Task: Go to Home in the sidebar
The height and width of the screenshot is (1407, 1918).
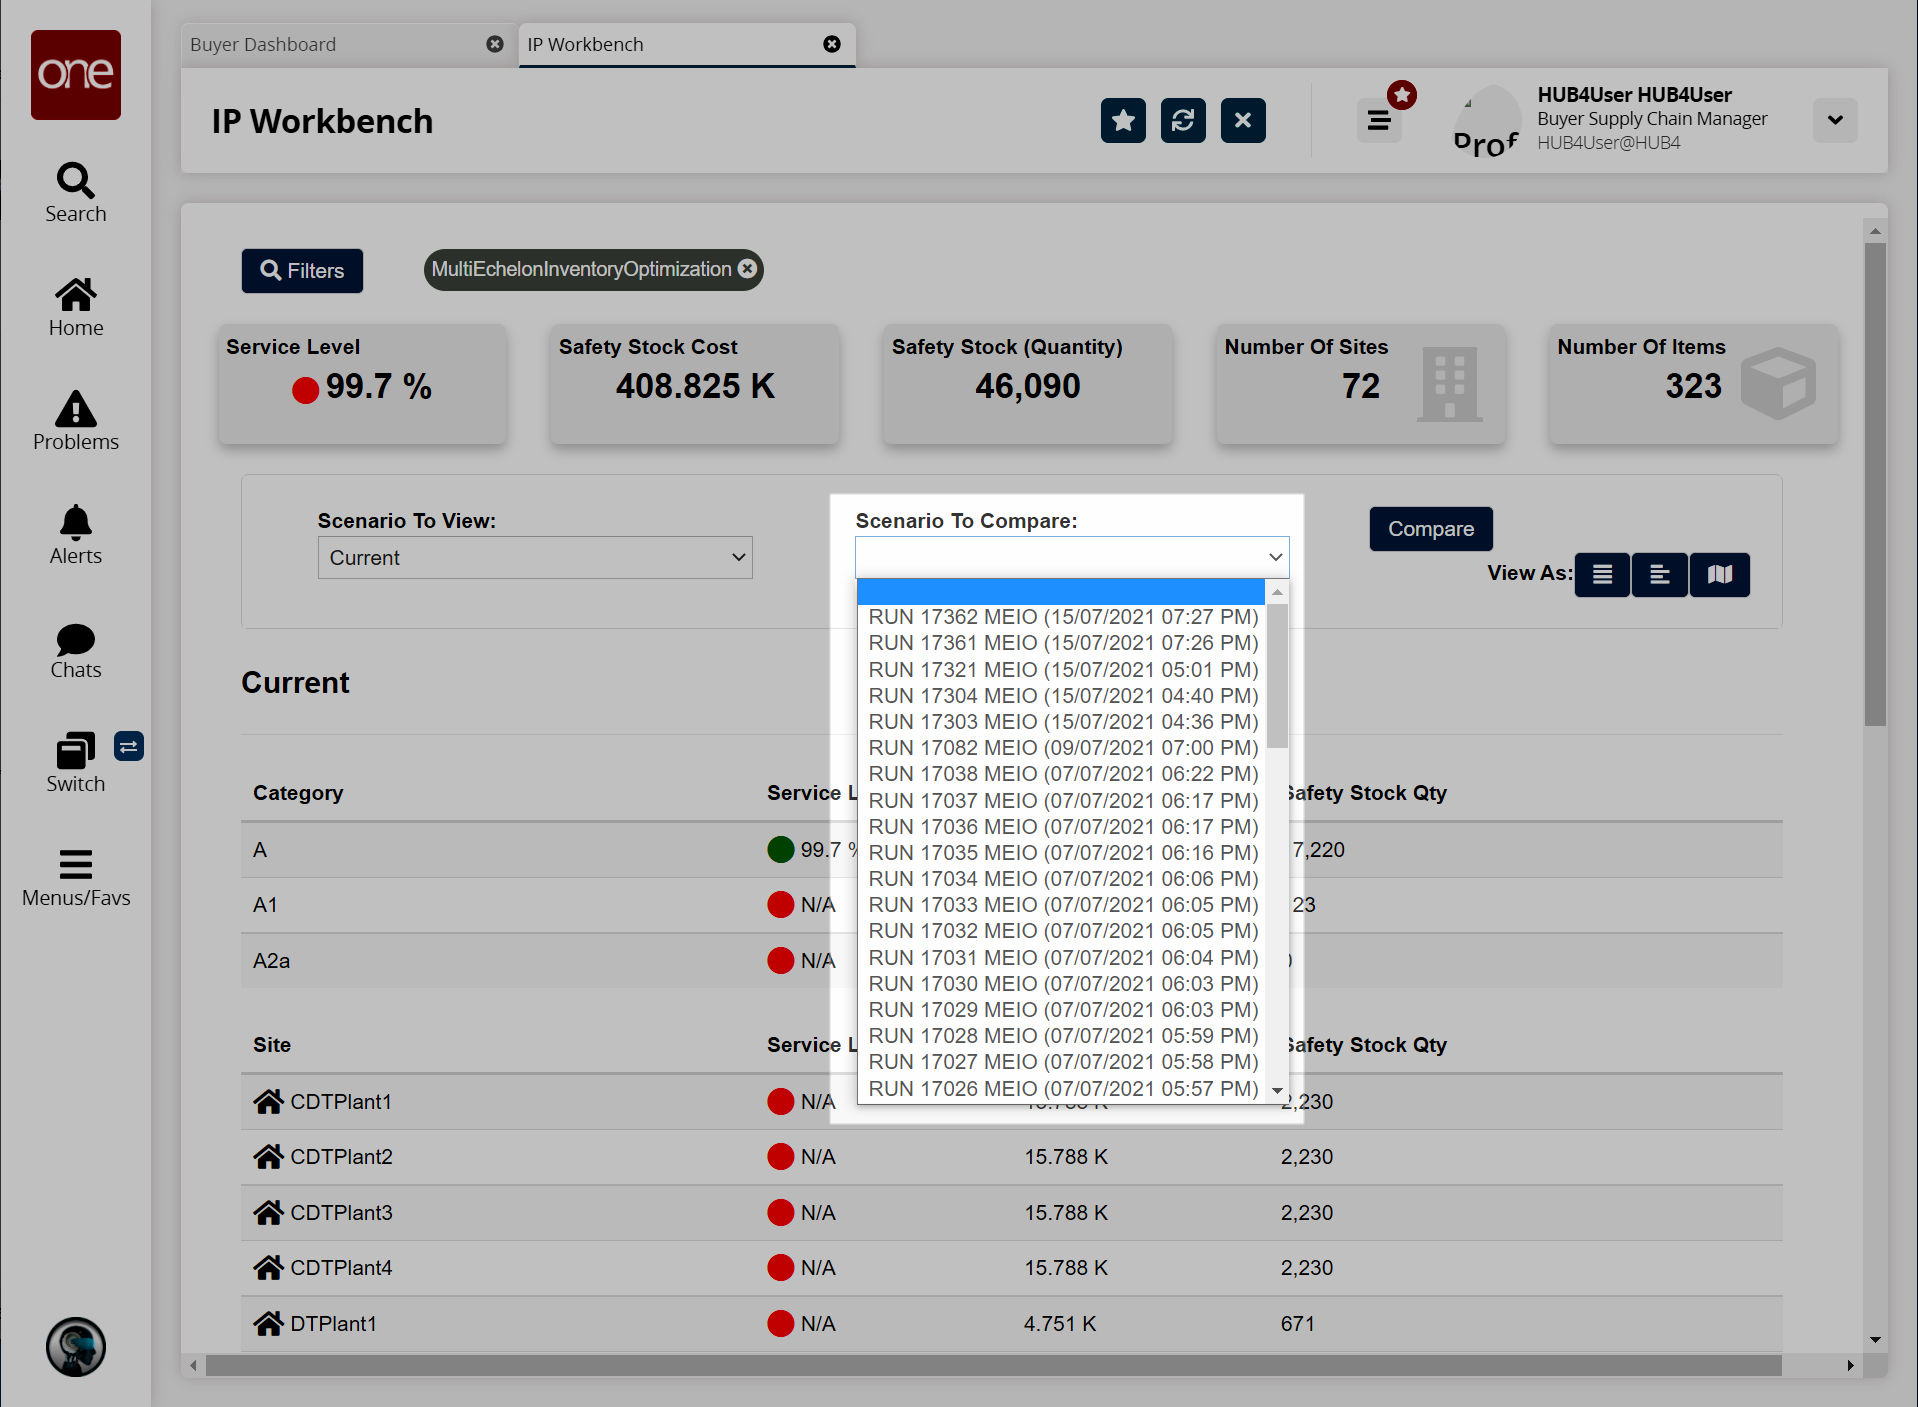Action: 75,307
